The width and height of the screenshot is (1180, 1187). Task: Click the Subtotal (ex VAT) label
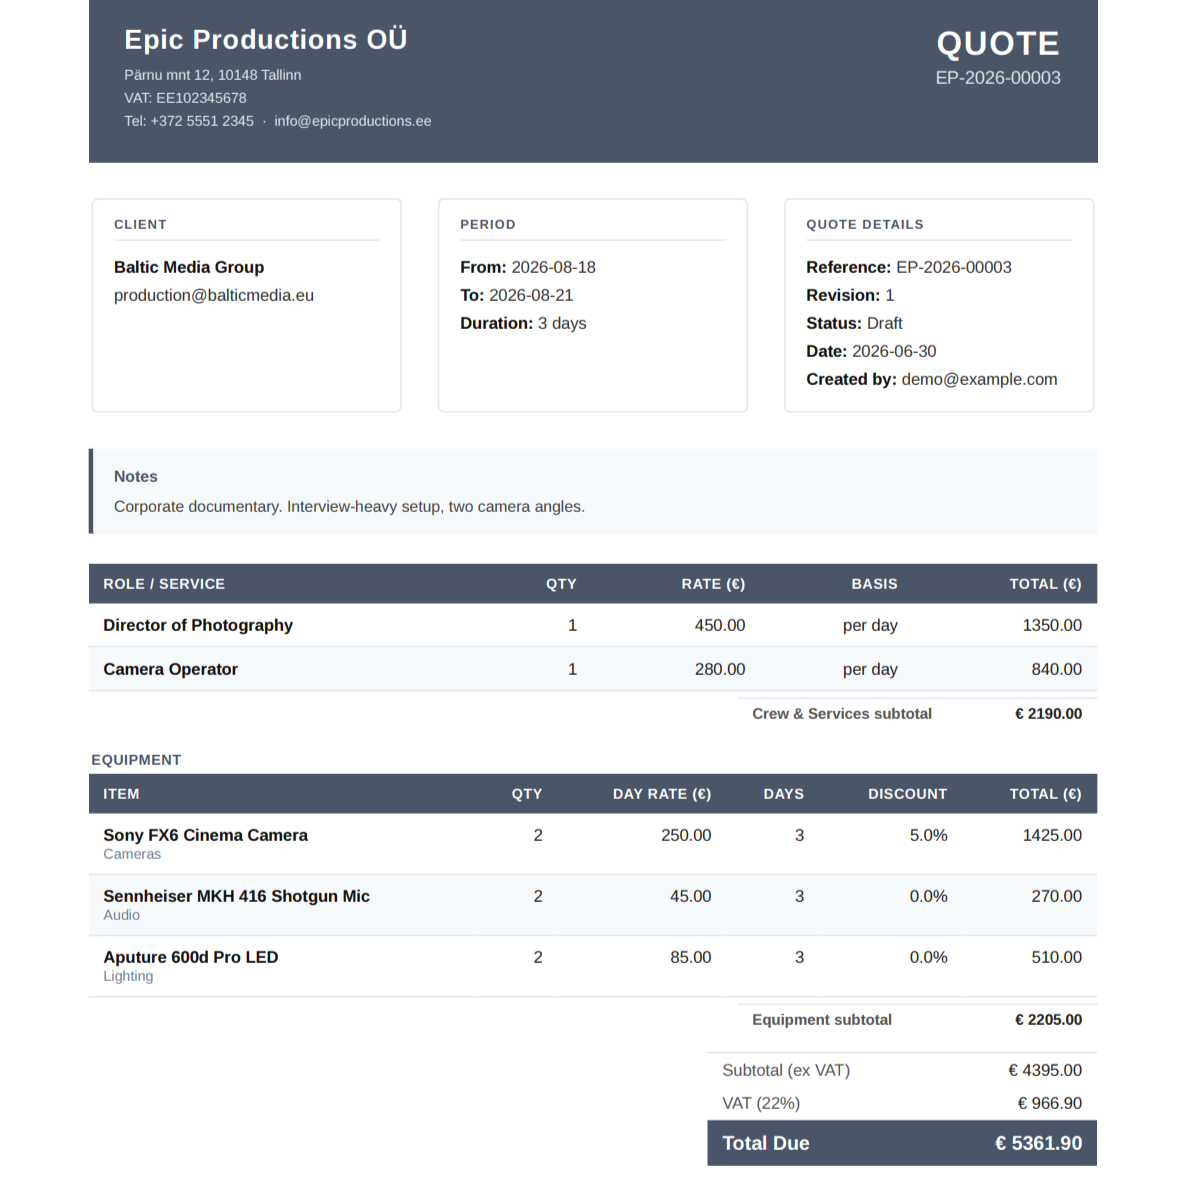tap(786, 1070)
